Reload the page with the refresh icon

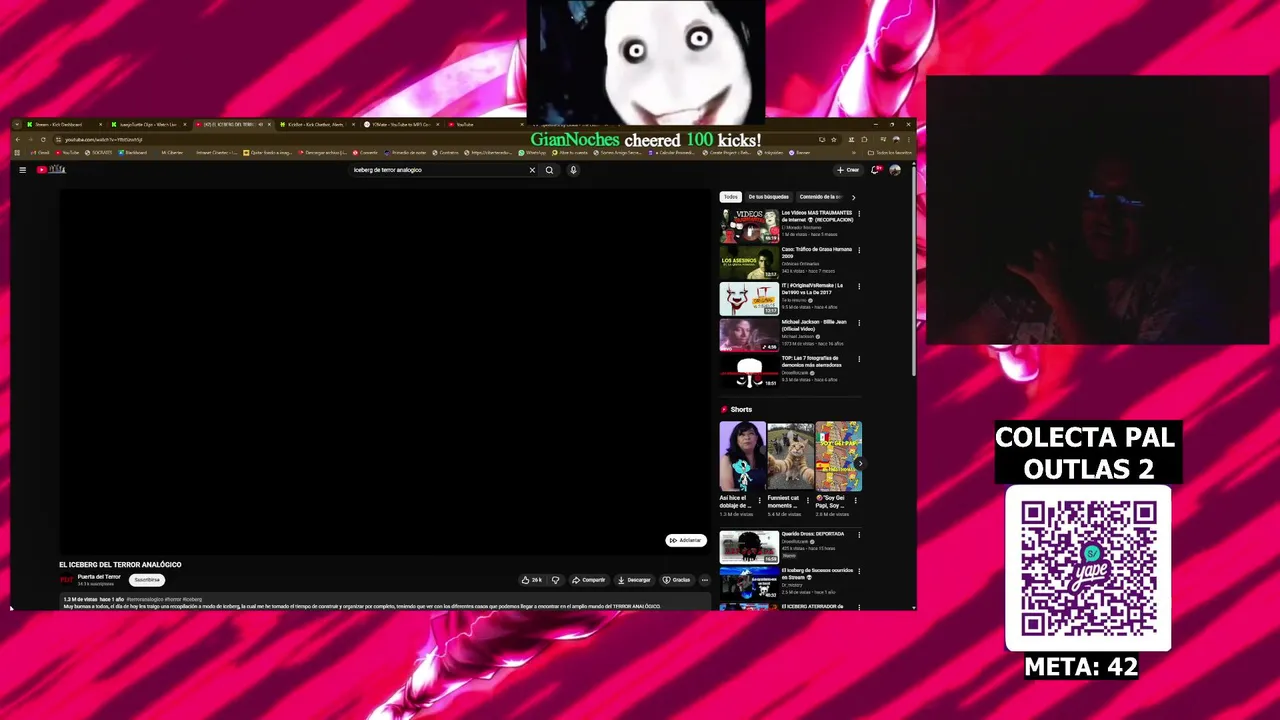[43, 139]
